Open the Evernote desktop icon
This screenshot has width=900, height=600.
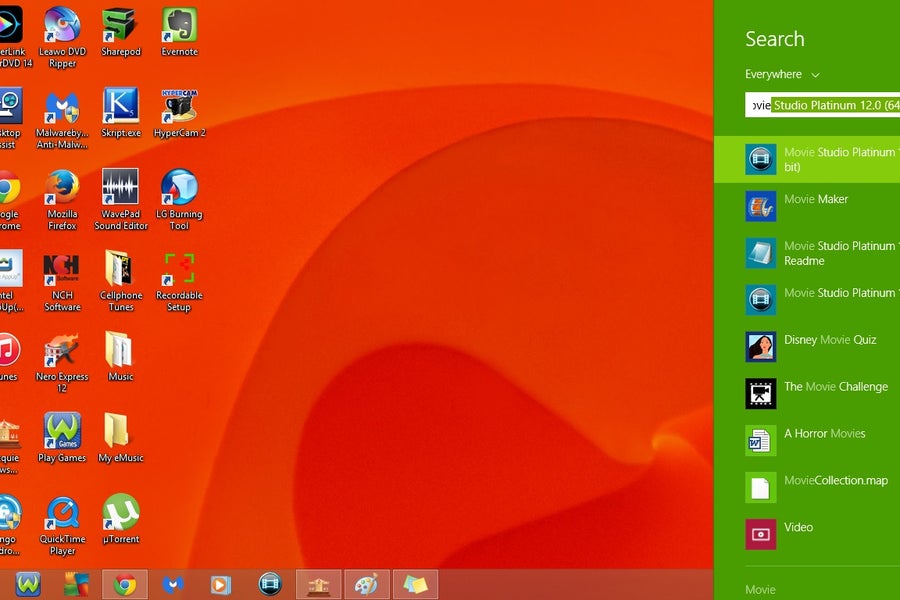pos(179,31)
